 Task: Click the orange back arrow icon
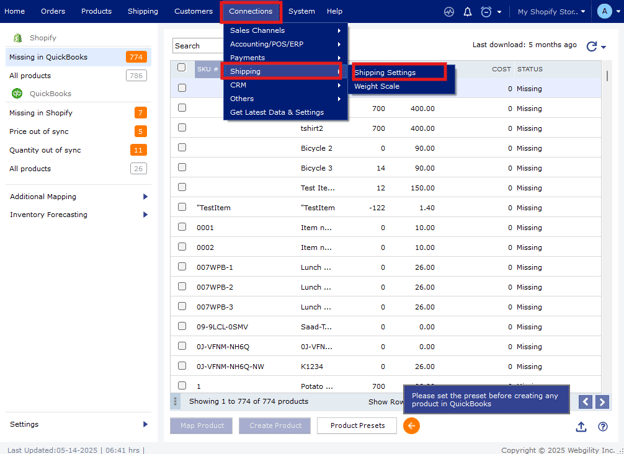pos(411,426)
